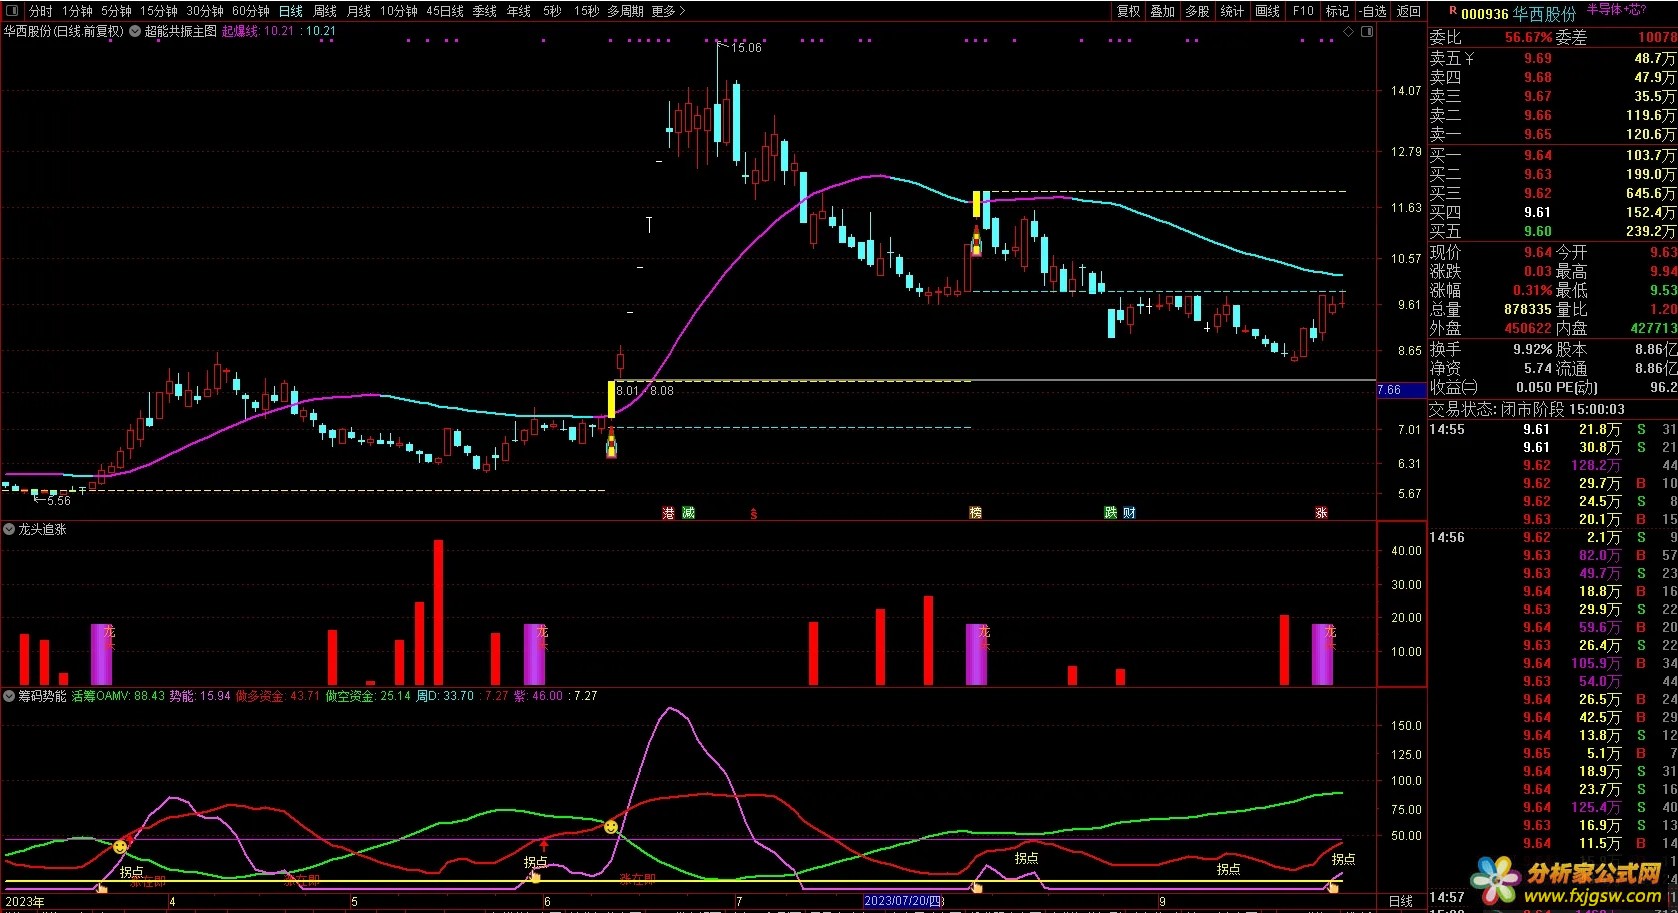Image resolution: width=1678 pixels, height=913 pixels.
Task: Select the 日线 daily period tab
Action: tap(290, 11)
